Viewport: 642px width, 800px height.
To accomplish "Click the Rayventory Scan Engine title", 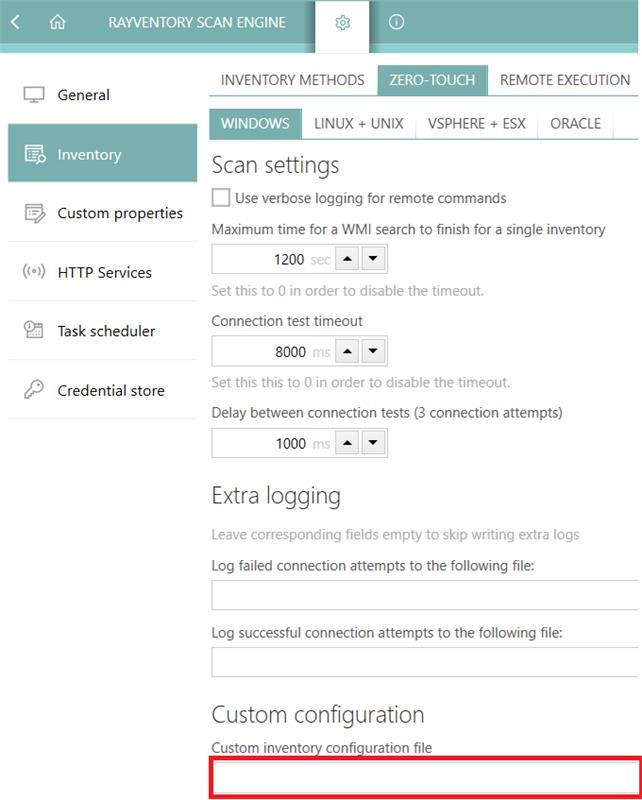I will pyautogui.click(x=197, y=22).
